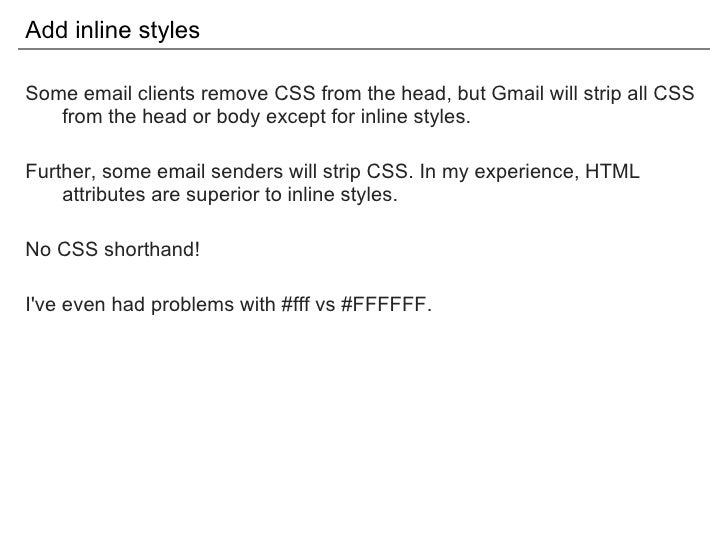The width and height of the screenshot is (728, 546).
Task: Click the word 'HTML' in second paragraph
Action: (x=612, y=171)
